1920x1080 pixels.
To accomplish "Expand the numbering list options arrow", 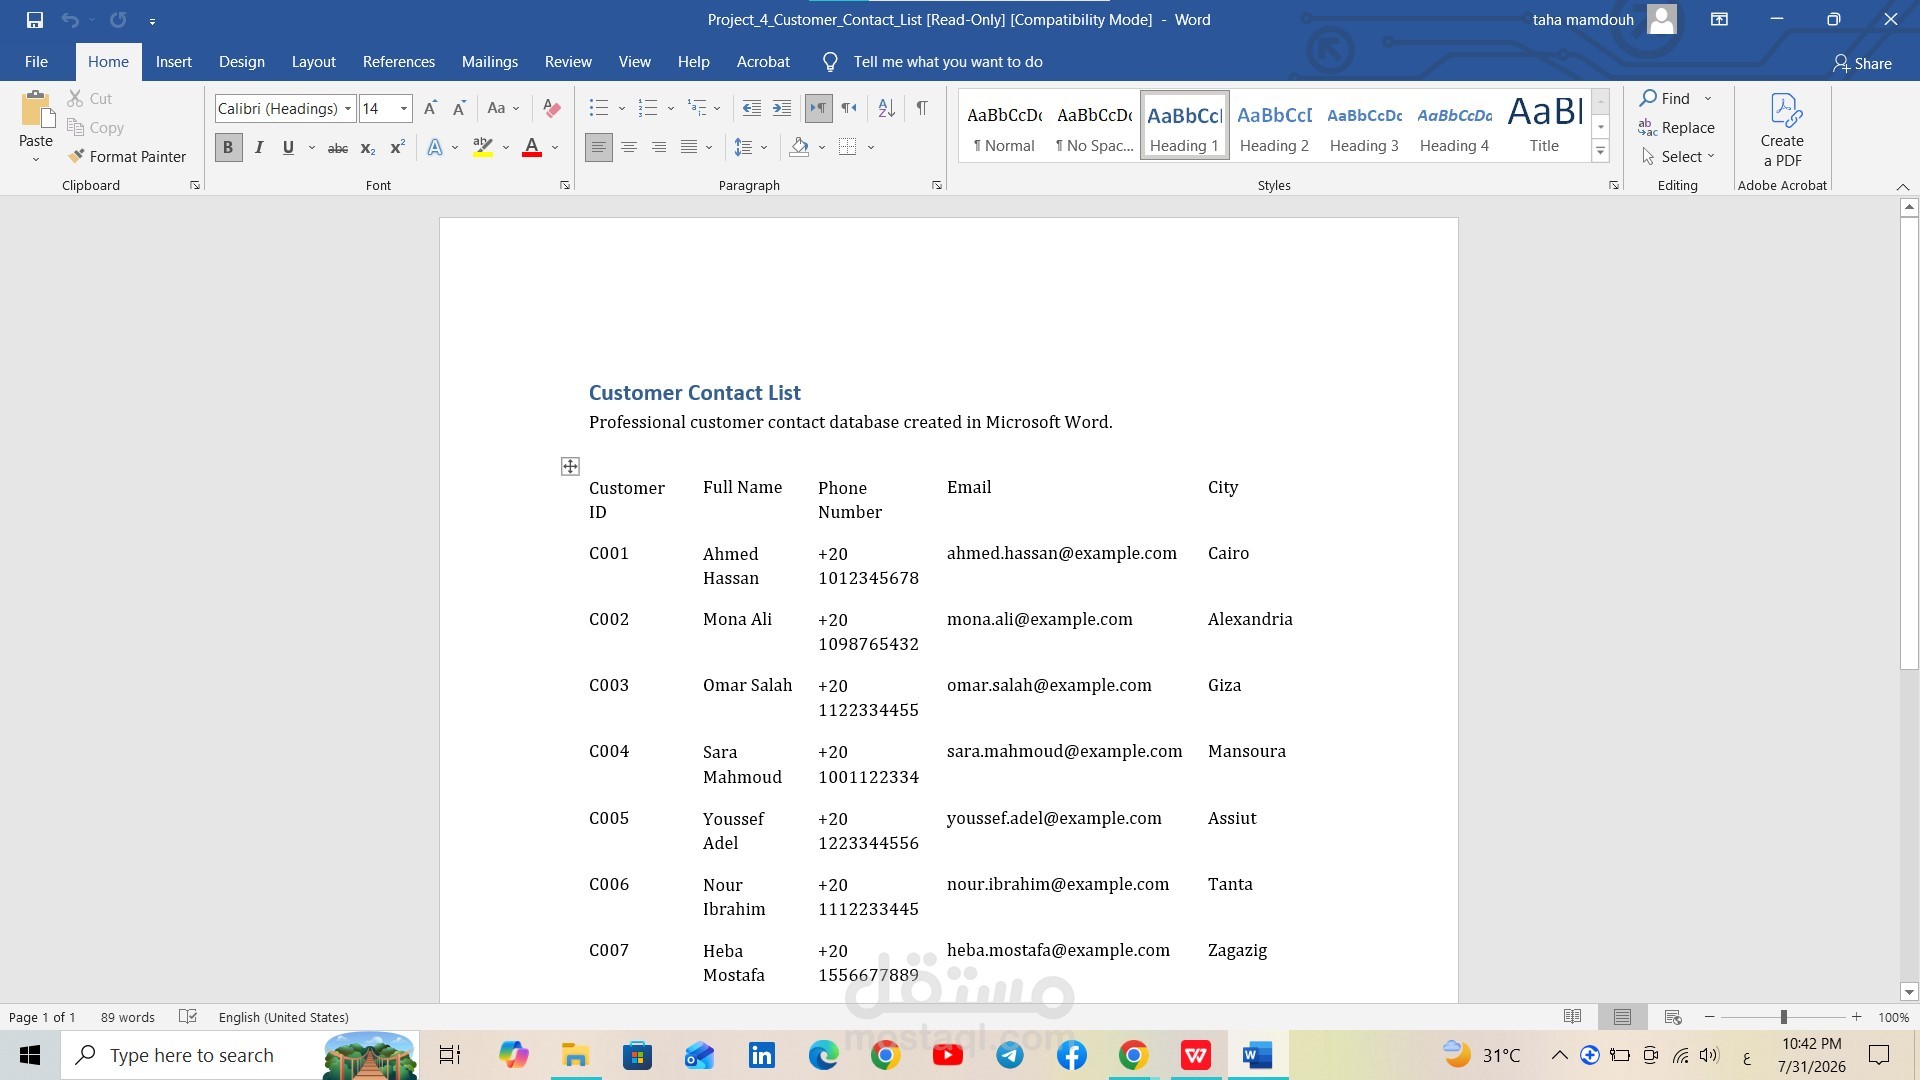I will tap(670, 108).
